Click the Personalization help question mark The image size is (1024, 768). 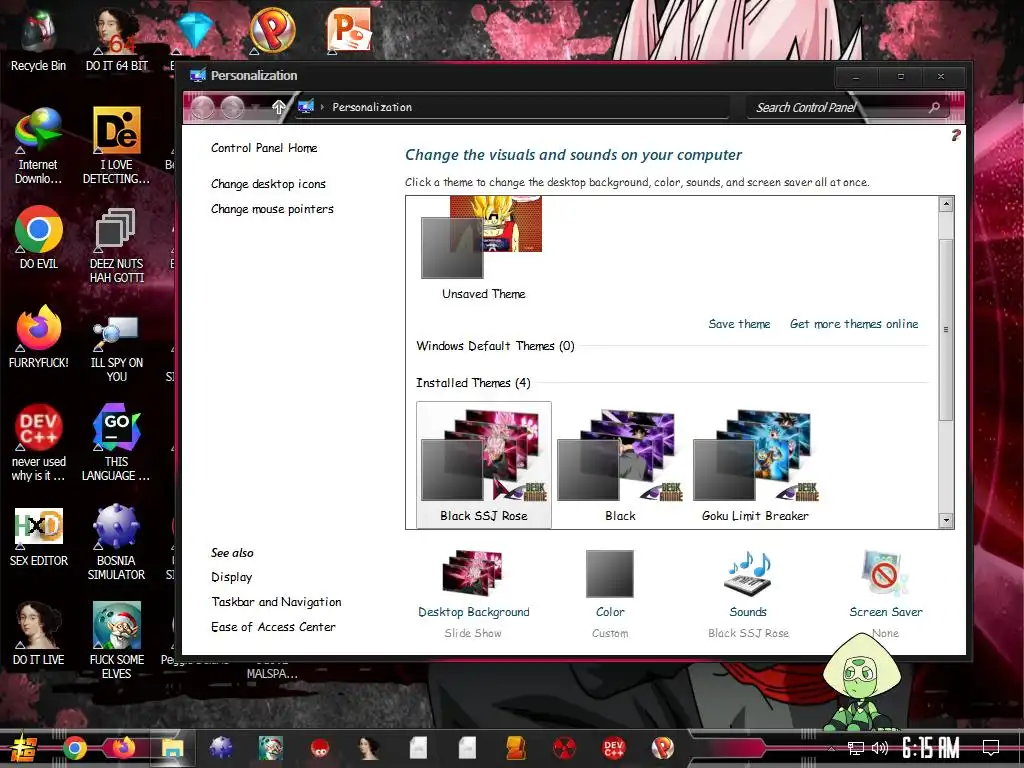[955, 135]
